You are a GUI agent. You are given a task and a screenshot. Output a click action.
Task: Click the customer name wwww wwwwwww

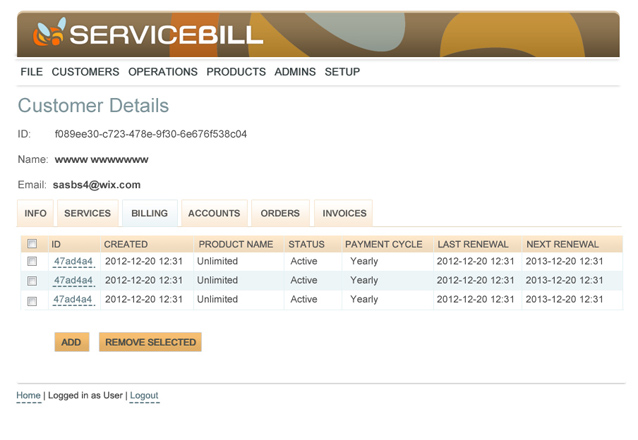pyautogui.click(x=102, y=160)
